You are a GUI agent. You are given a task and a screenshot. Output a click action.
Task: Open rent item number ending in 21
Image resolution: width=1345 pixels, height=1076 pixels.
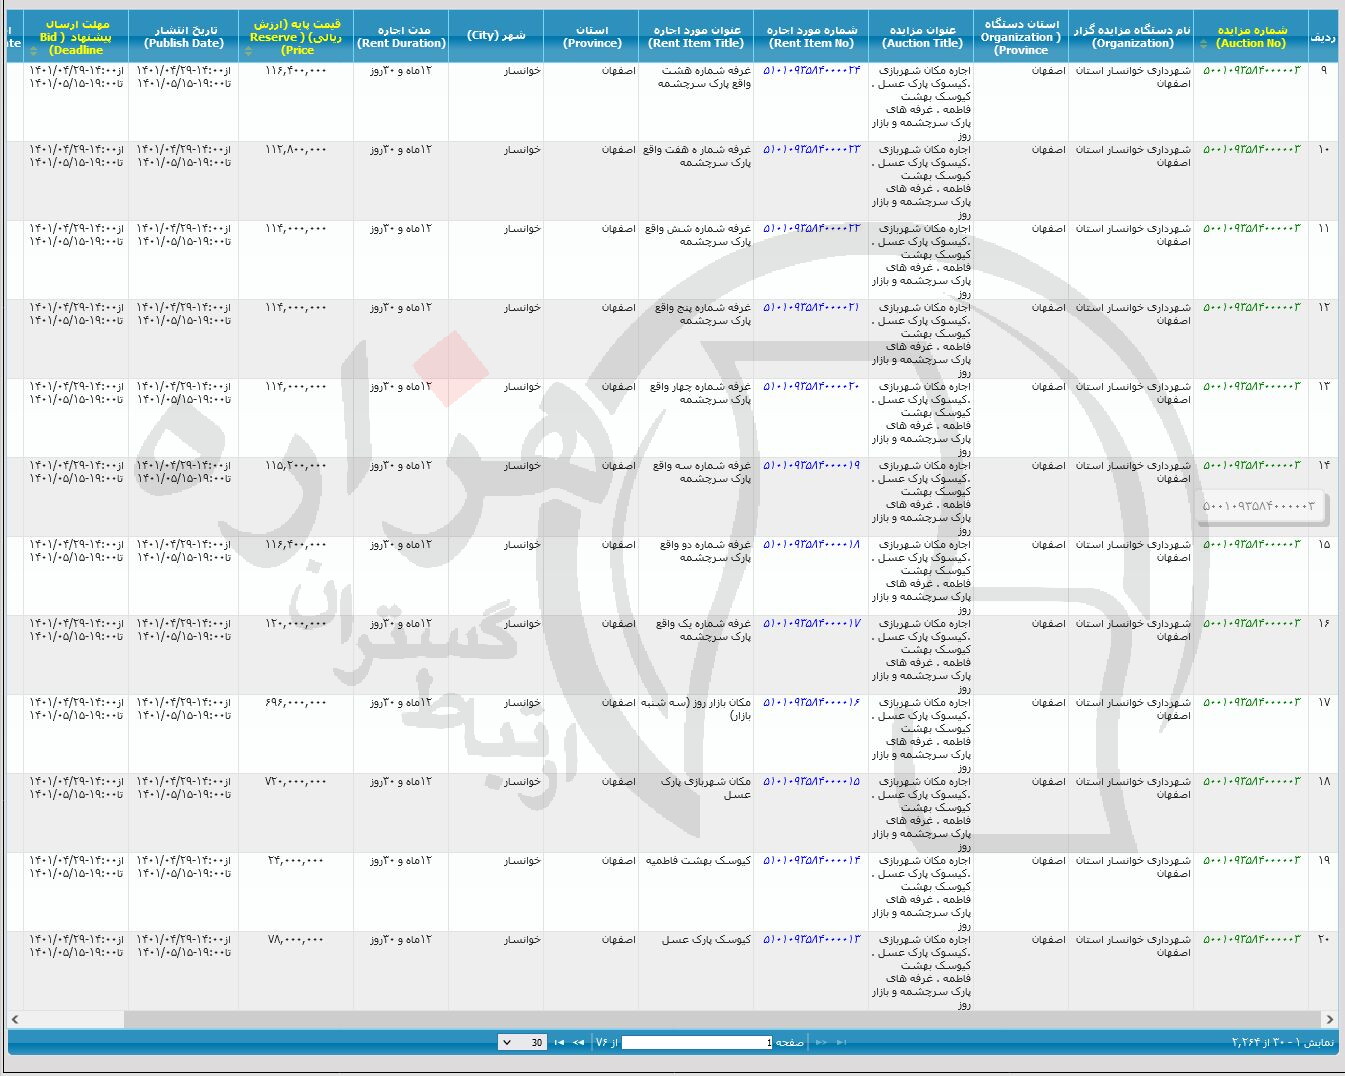pyautogui.click(x=811, y=308)
